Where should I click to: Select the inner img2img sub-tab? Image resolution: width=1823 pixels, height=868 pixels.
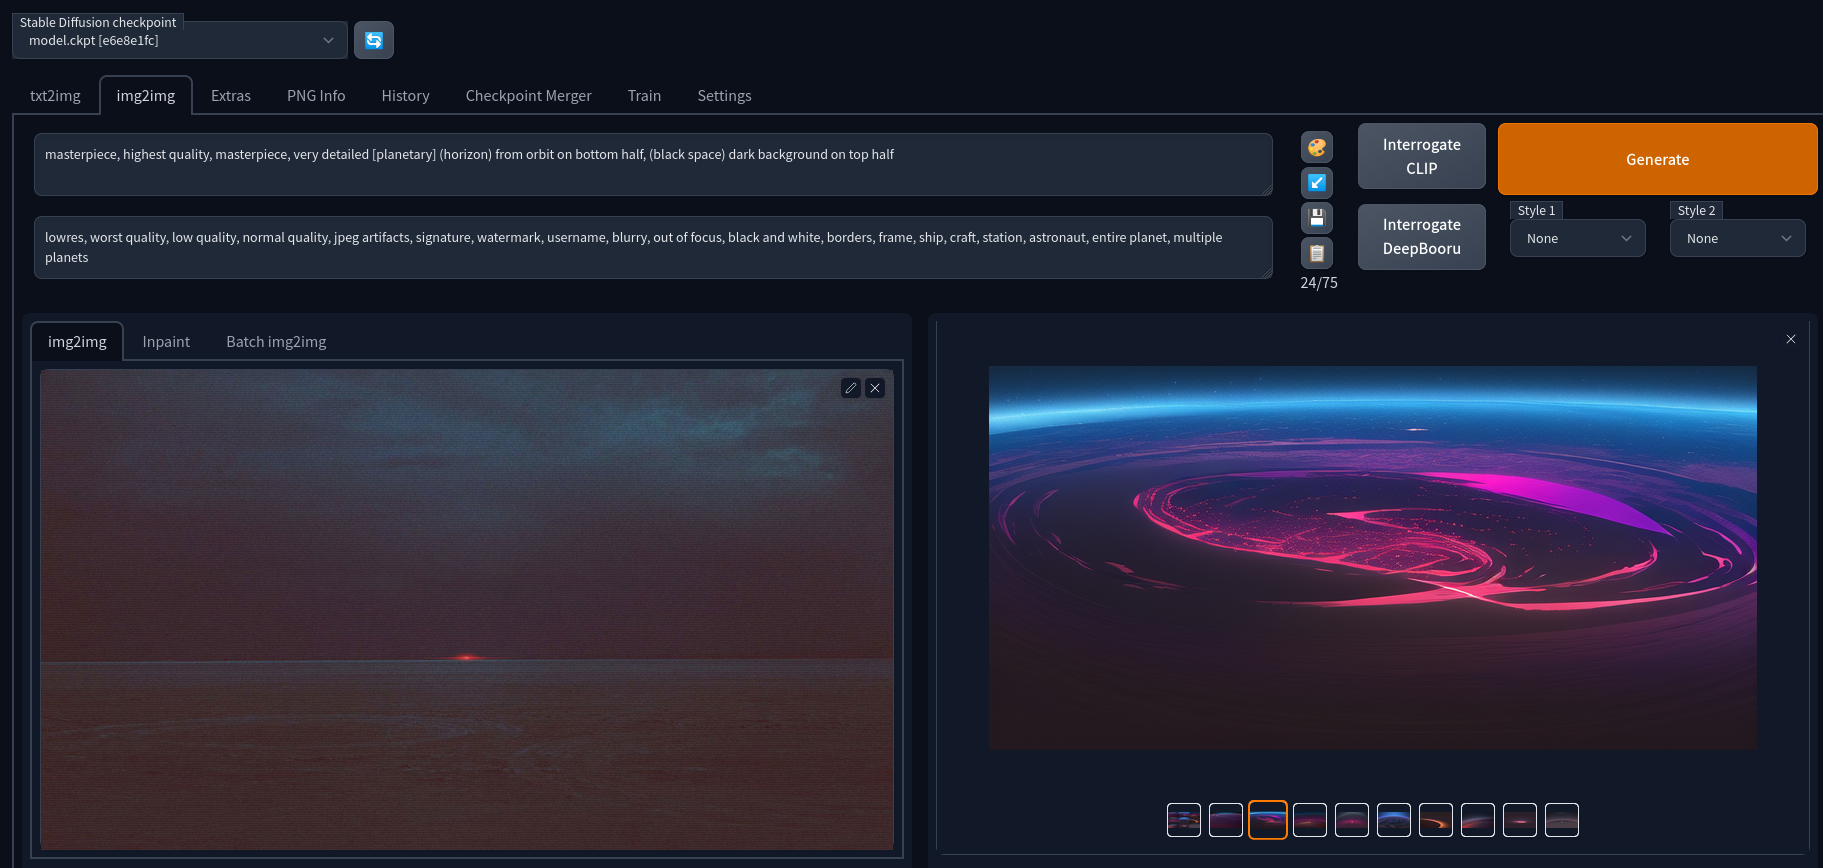click(77, 342)
